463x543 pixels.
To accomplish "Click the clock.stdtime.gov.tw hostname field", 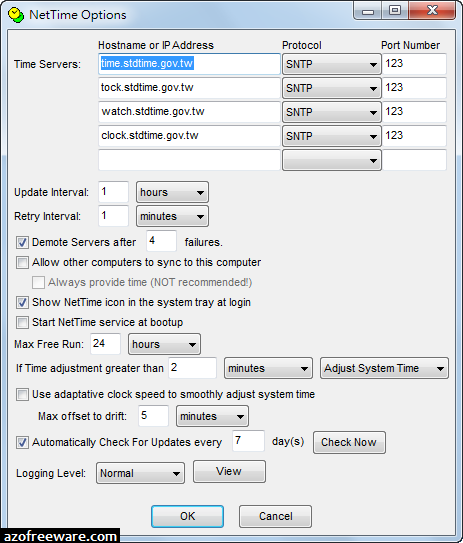I will pyautogui.click(x=189, y=136).
